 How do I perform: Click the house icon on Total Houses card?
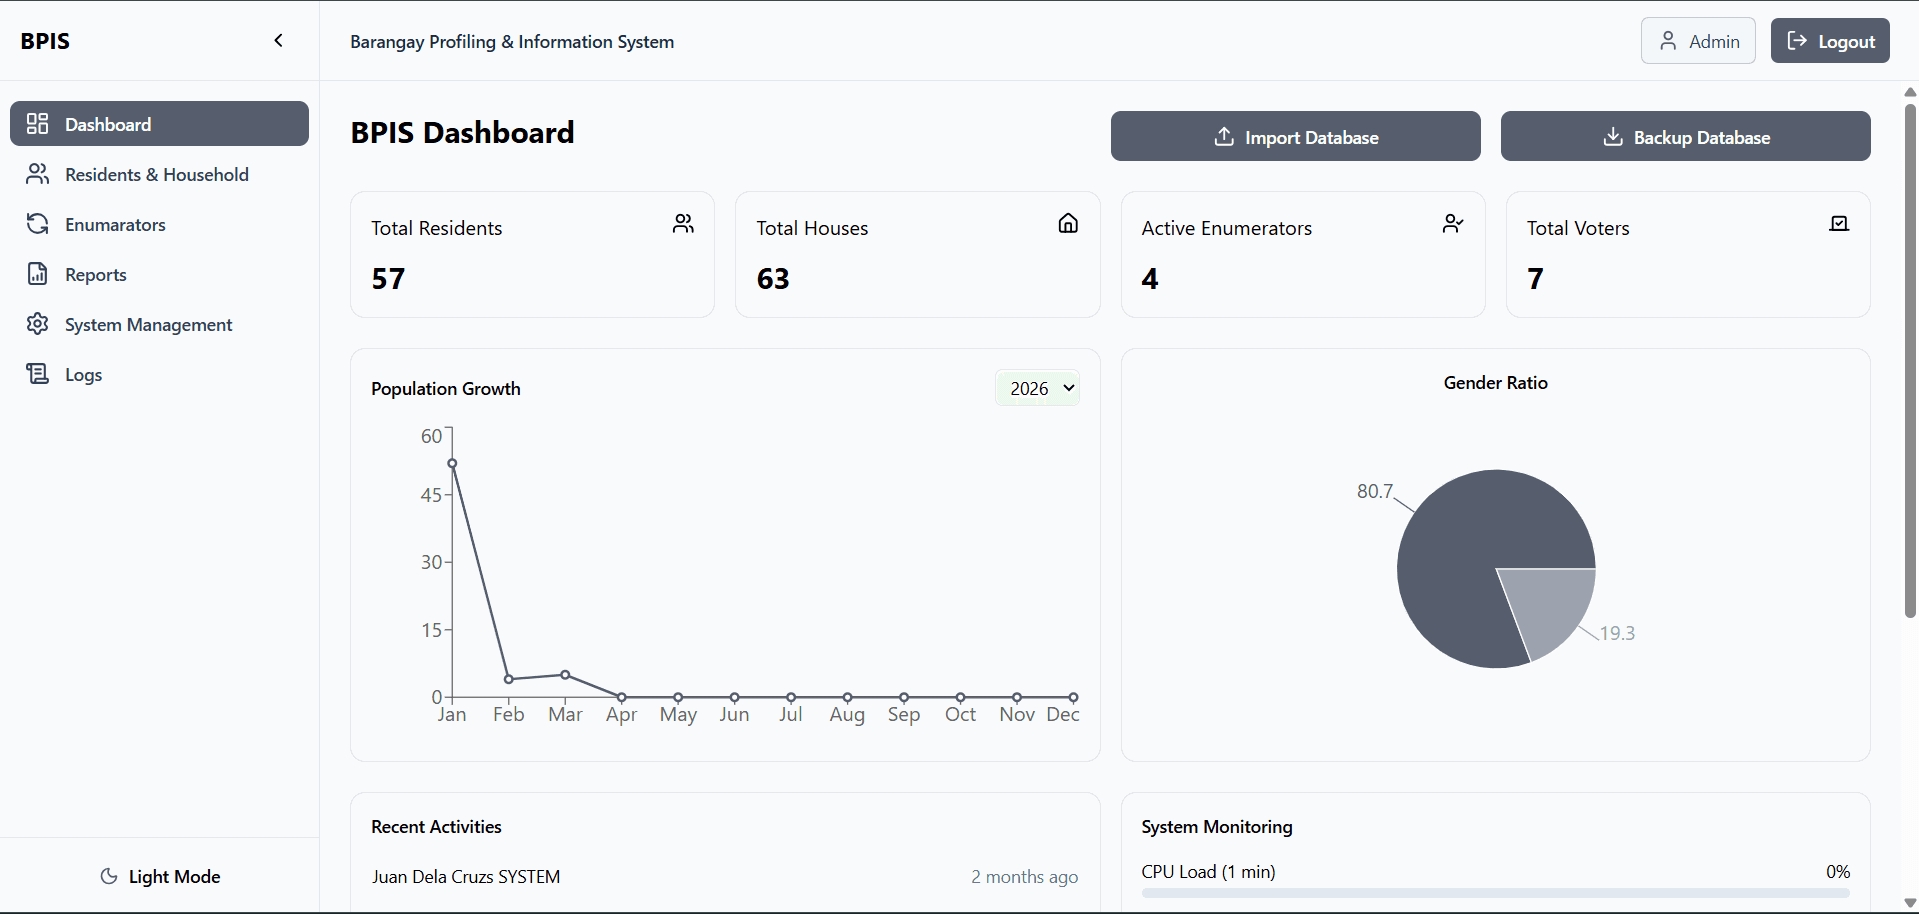point(1068,223)
